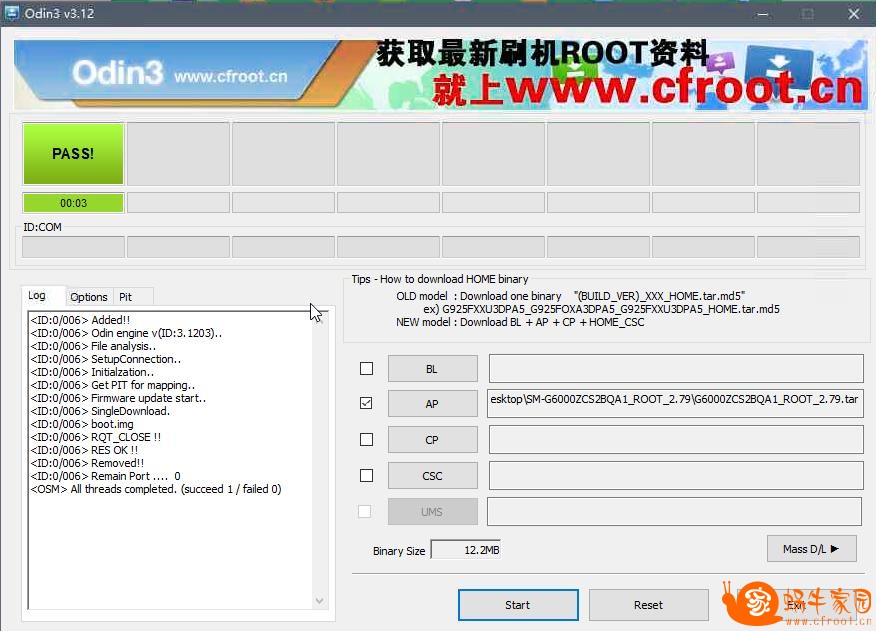
Task: Select log line 'boot.img'
Action: click(82, 424)
